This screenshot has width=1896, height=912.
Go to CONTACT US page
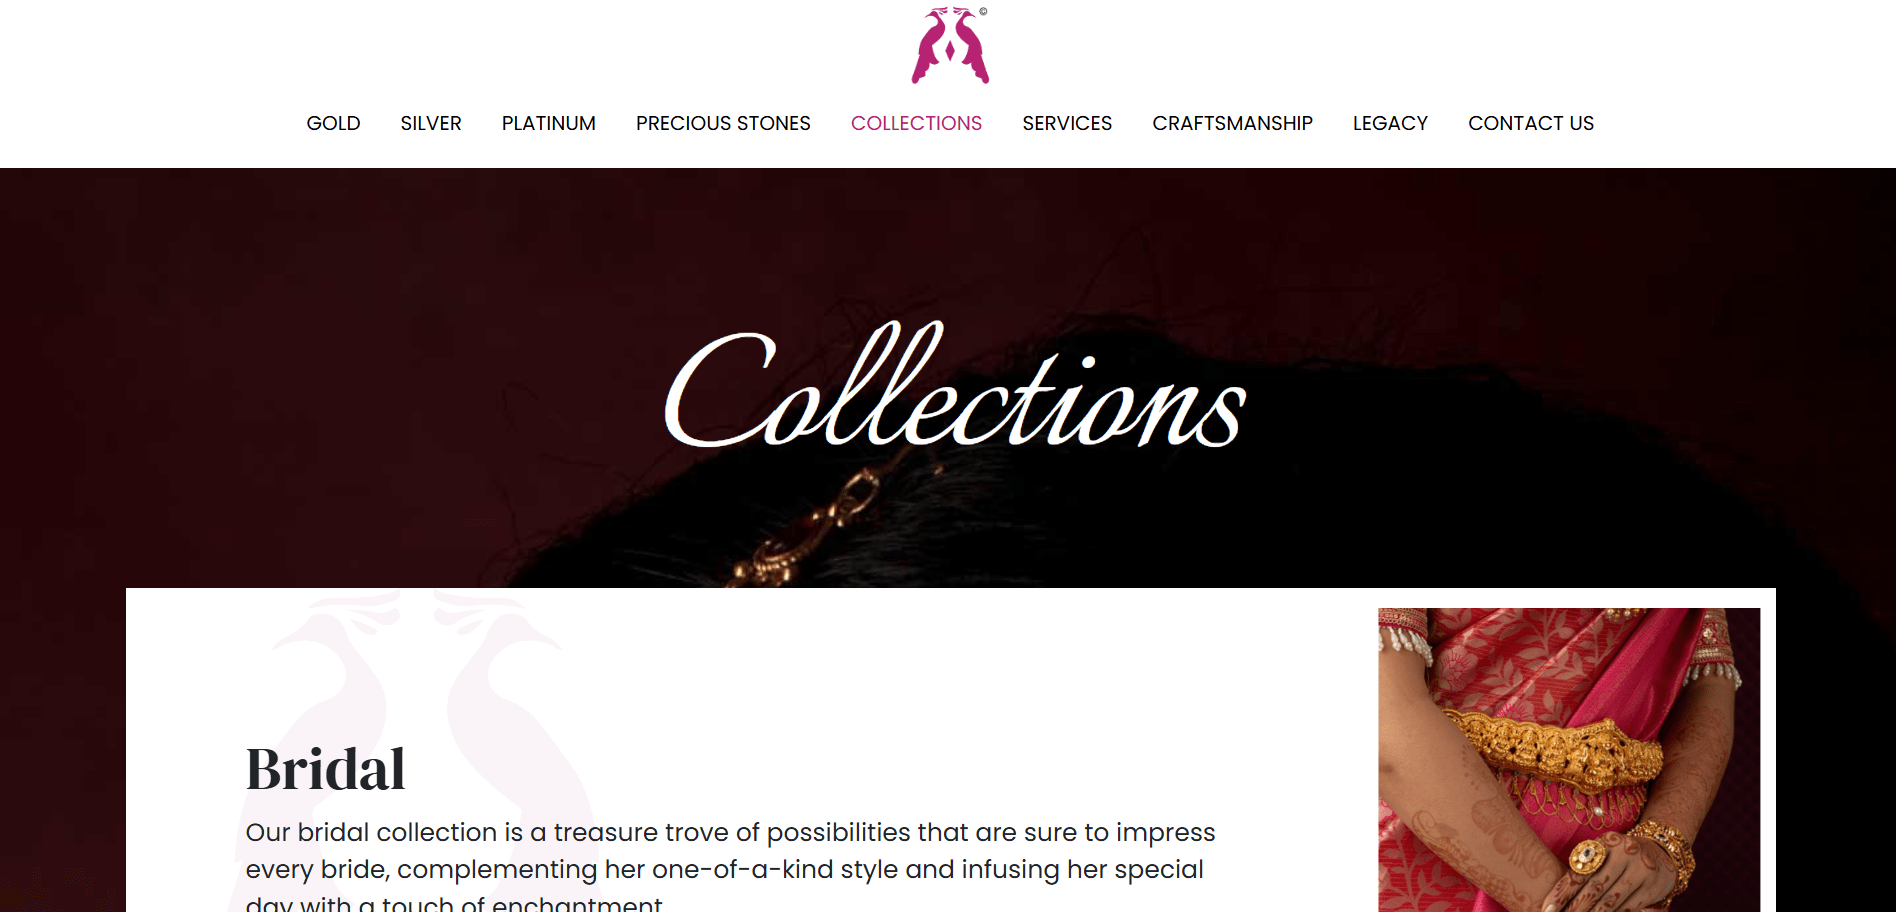tap(1531, 123)
